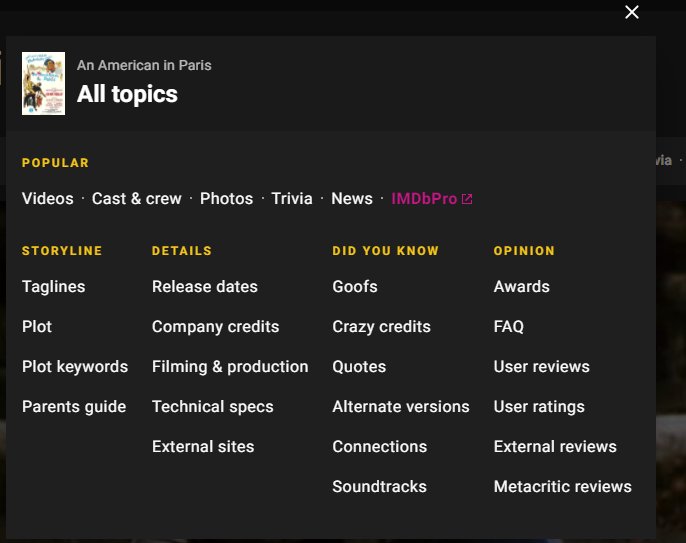The height and width of the screenshot is (543, 686).
Task: Open IMDbPro external link
Action: (x=431, y=199)
